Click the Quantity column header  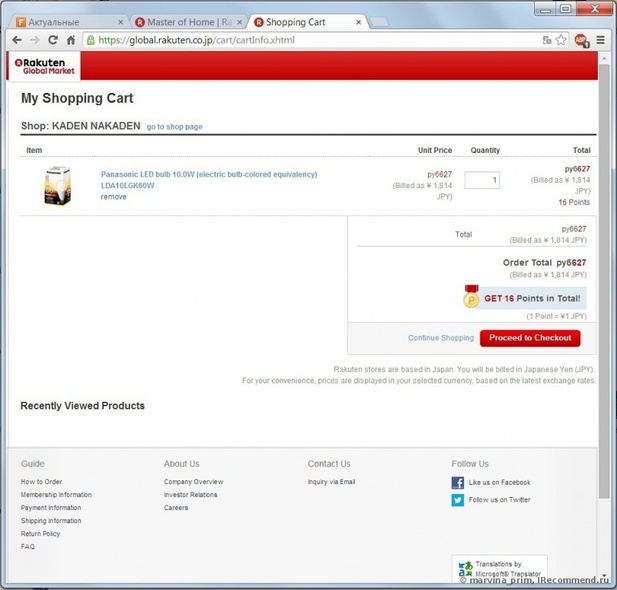pos(485,150)
